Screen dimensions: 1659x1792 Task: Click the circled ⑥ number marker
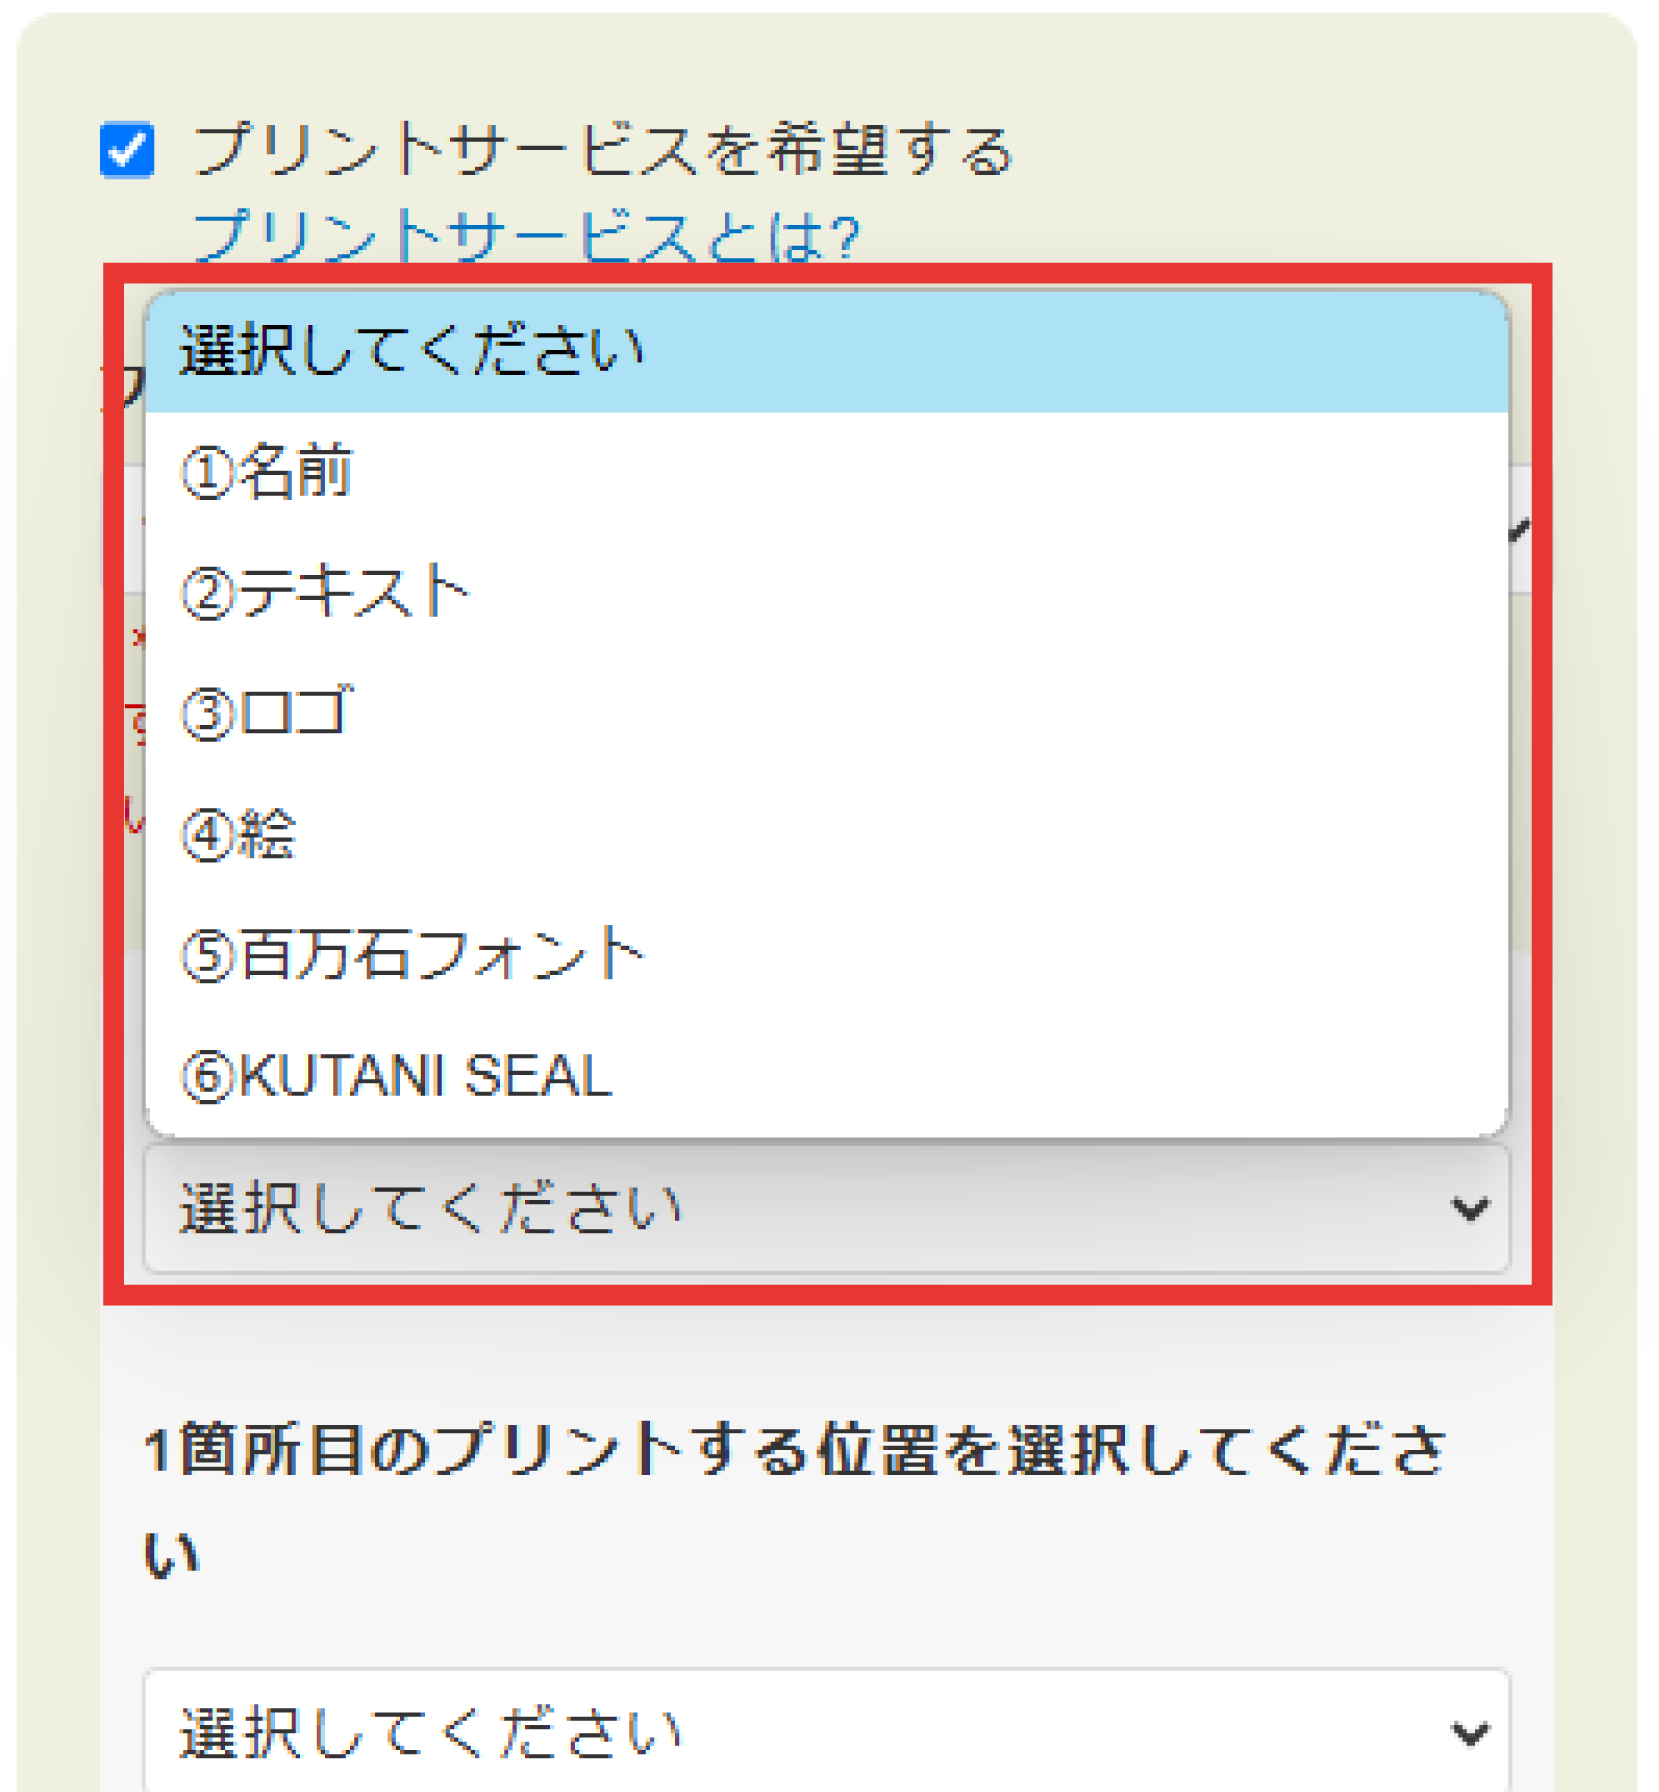point(207,1078)
